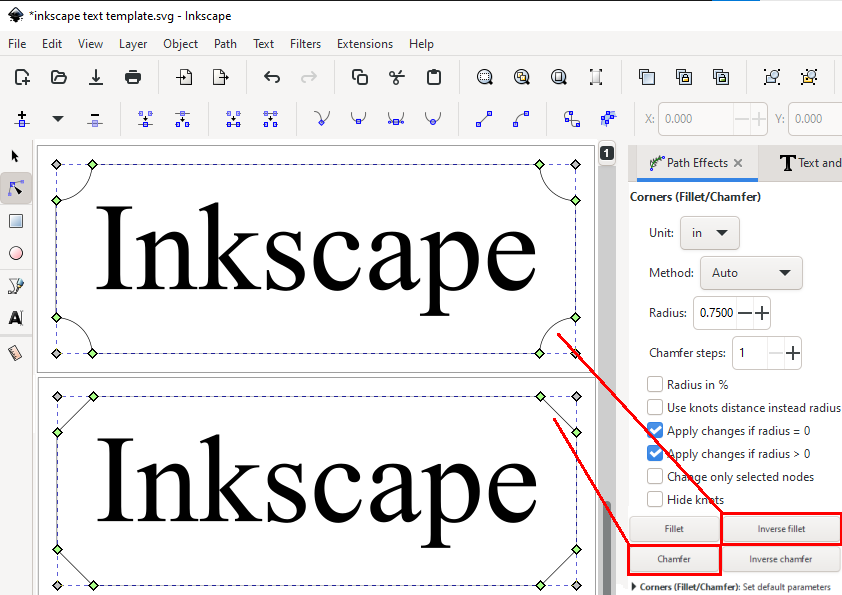The image size is (842, 595).
Task: Zoom to fit selection
Action: click(484, 77)
